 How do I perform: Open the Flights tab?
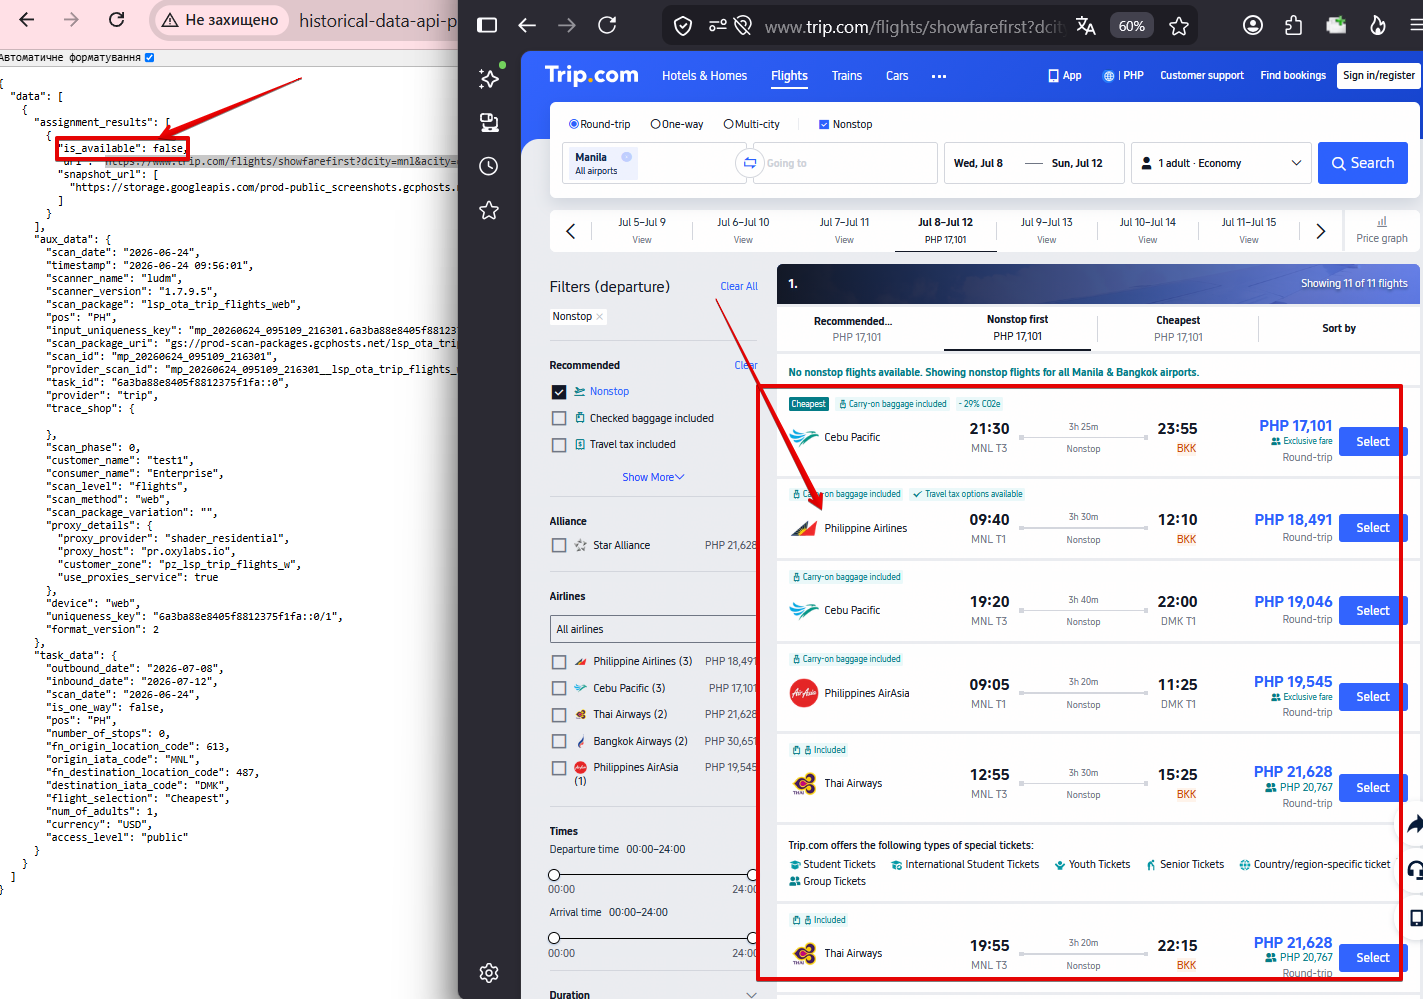789,76
